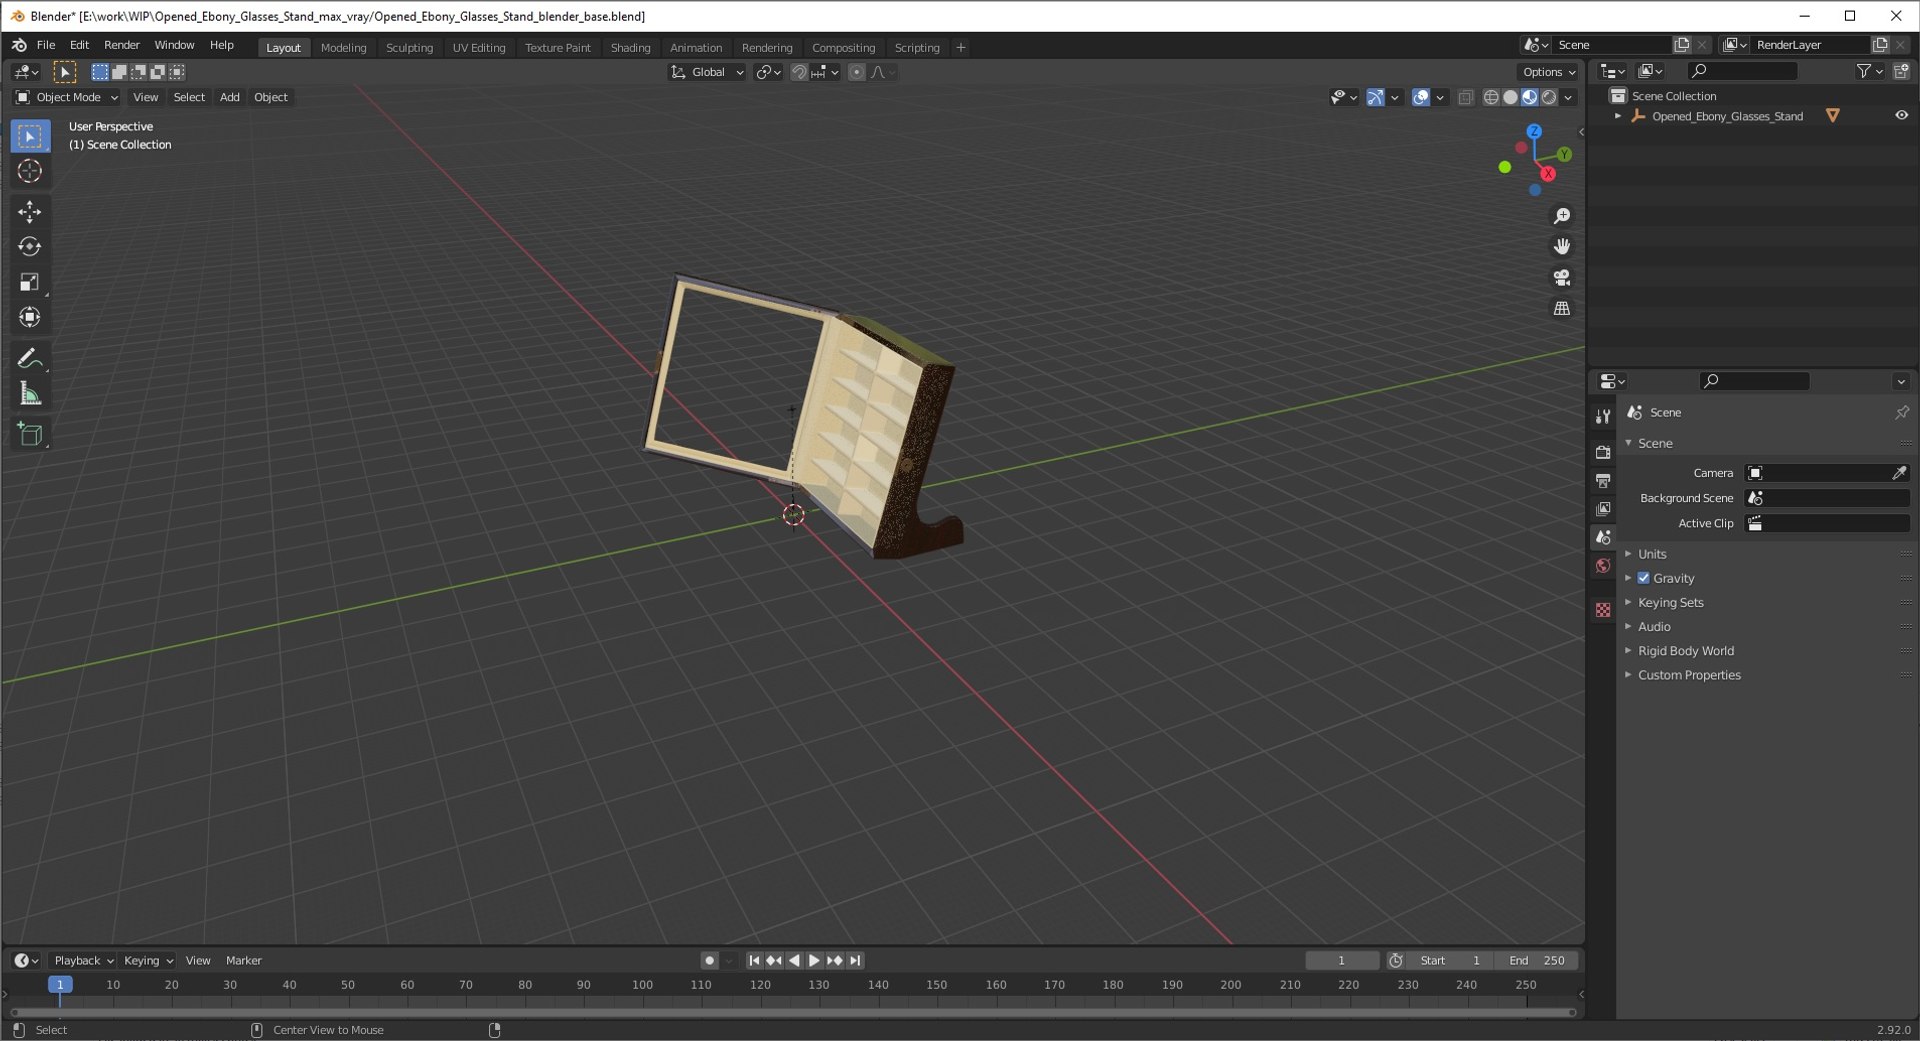Select the Scale tool

[30, 282]
